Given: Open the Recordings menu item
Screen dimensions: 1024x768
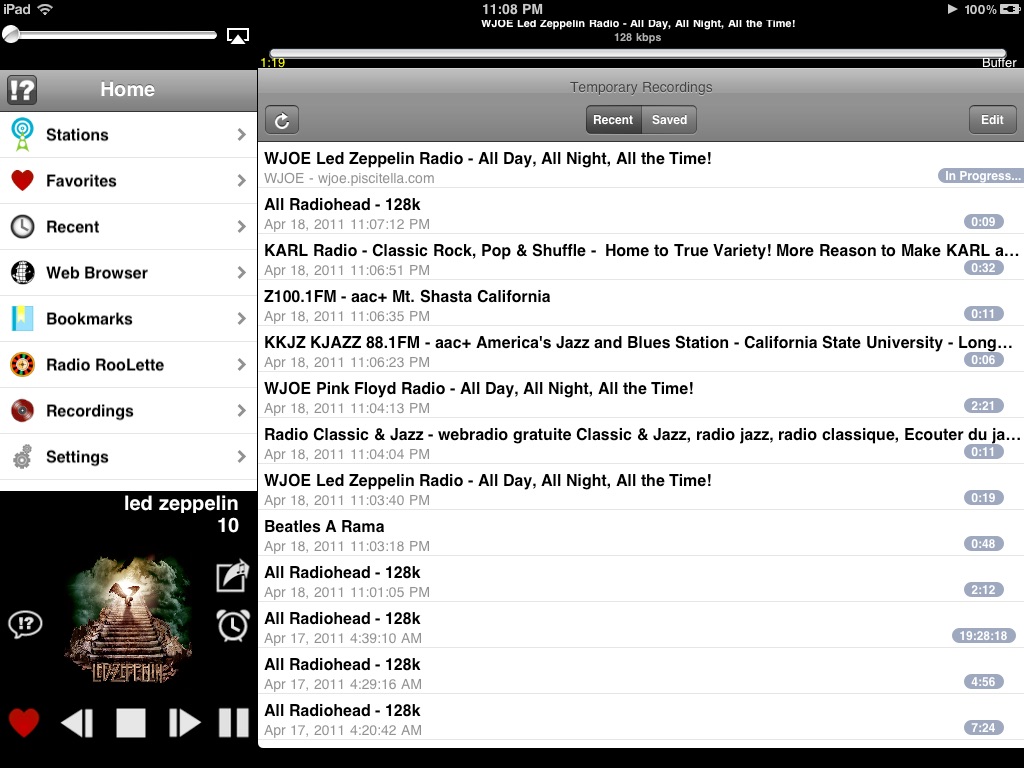Looking at the screenshot, I should (128, 411).
